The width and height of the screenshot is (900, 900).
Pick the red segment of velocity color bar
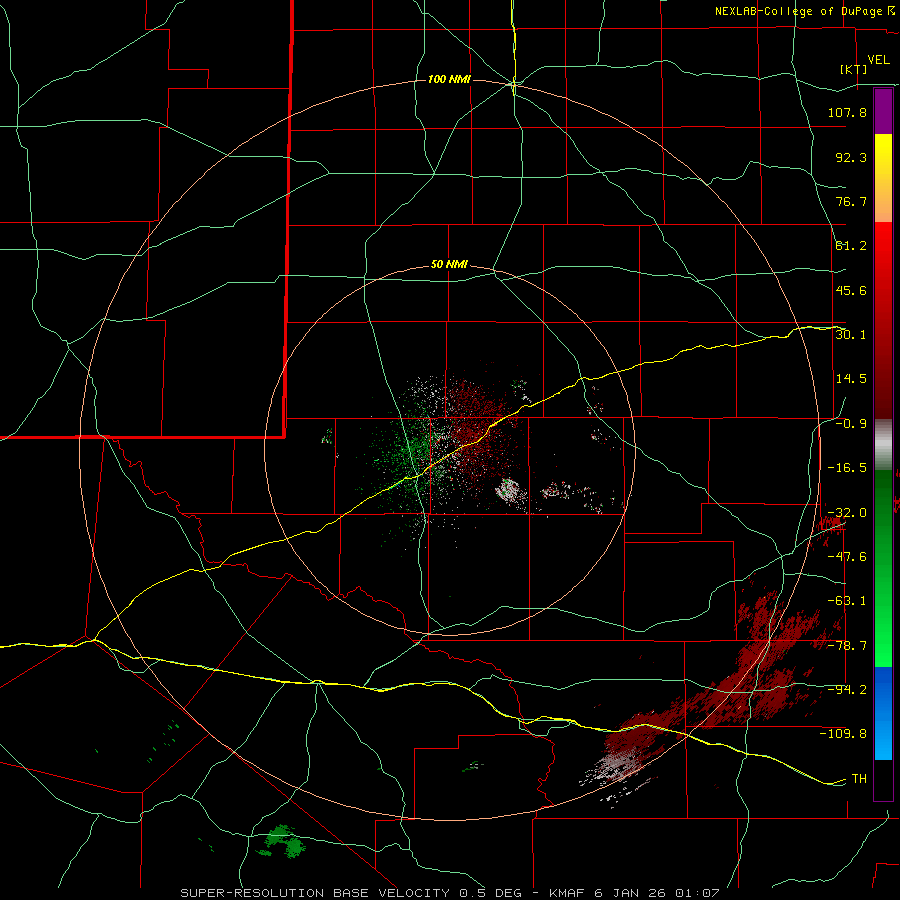tap(883, 320)
